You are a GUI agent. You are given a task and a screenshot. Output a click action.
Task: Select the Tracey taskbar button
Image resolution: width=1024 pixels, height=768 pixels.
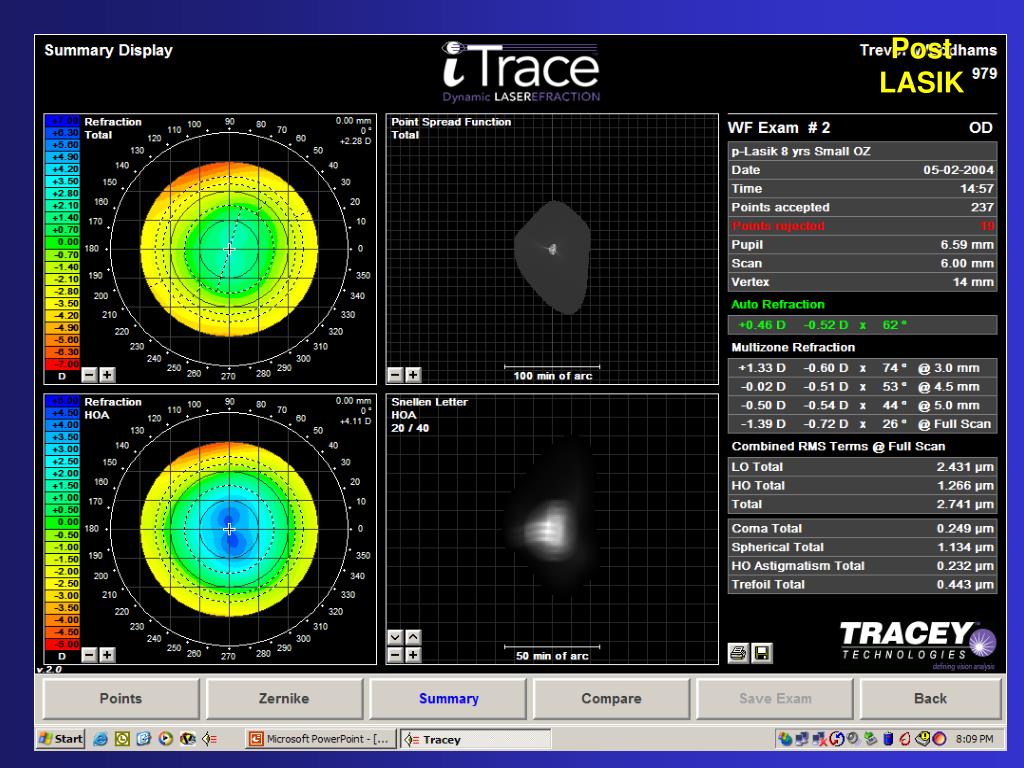tap(475, 739)
